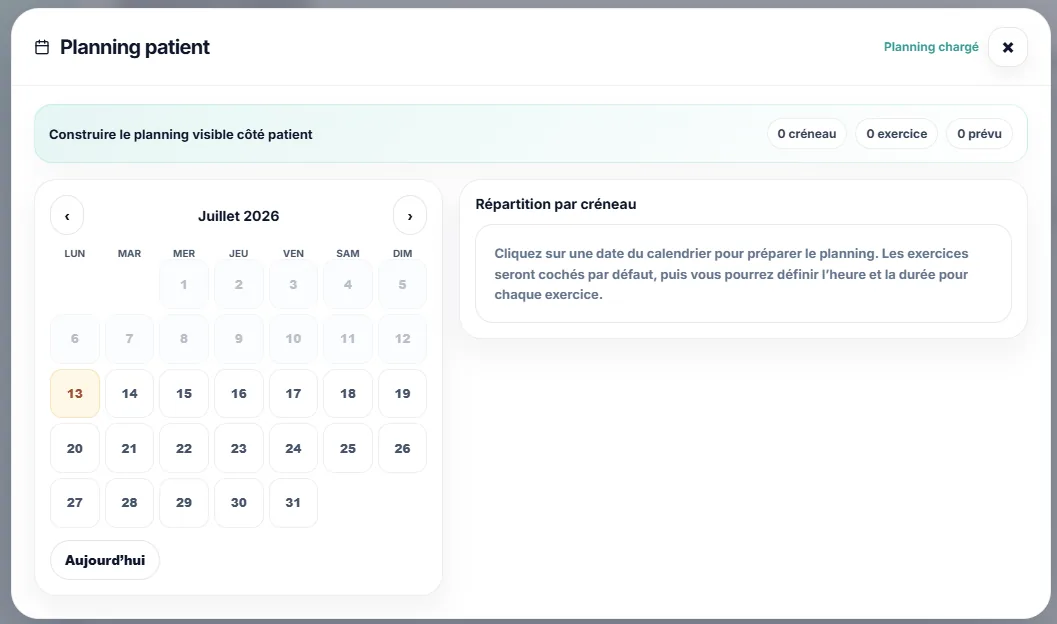Image resolution: width=1057 pixels, height=624 pixels.
Task: Click date 20 in the calendar
Action: point(75,448)
